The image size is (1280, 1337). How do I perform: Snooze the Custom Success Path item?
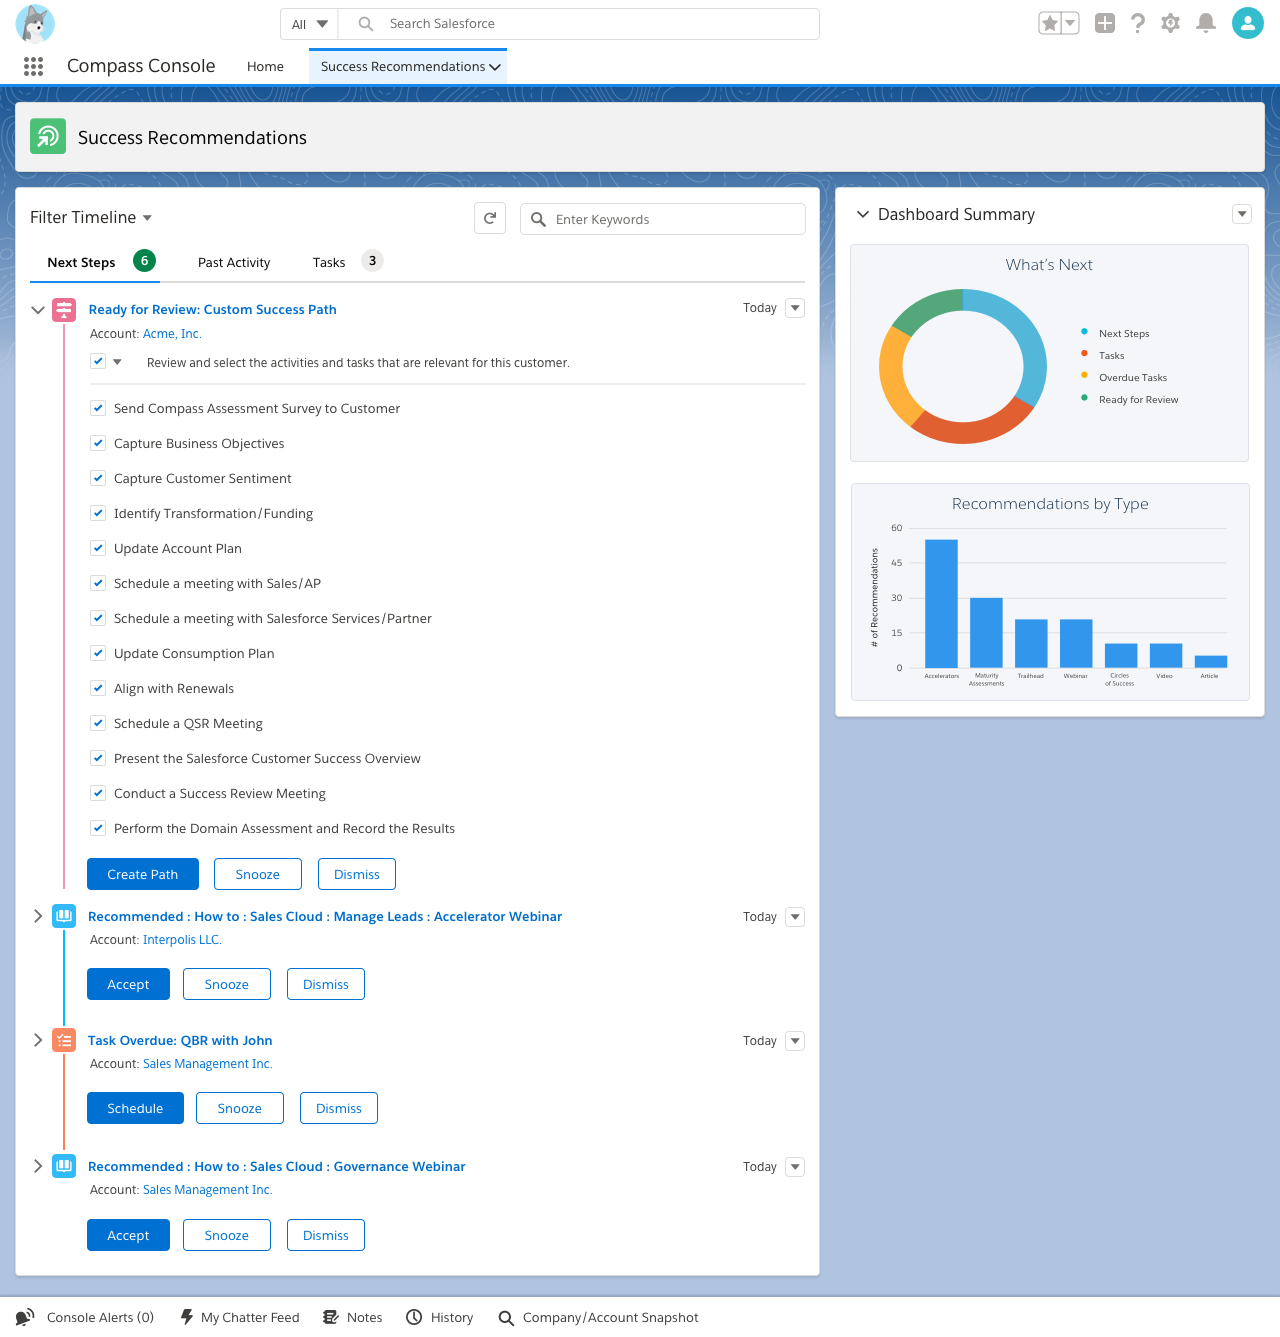(x=258, y=874)
